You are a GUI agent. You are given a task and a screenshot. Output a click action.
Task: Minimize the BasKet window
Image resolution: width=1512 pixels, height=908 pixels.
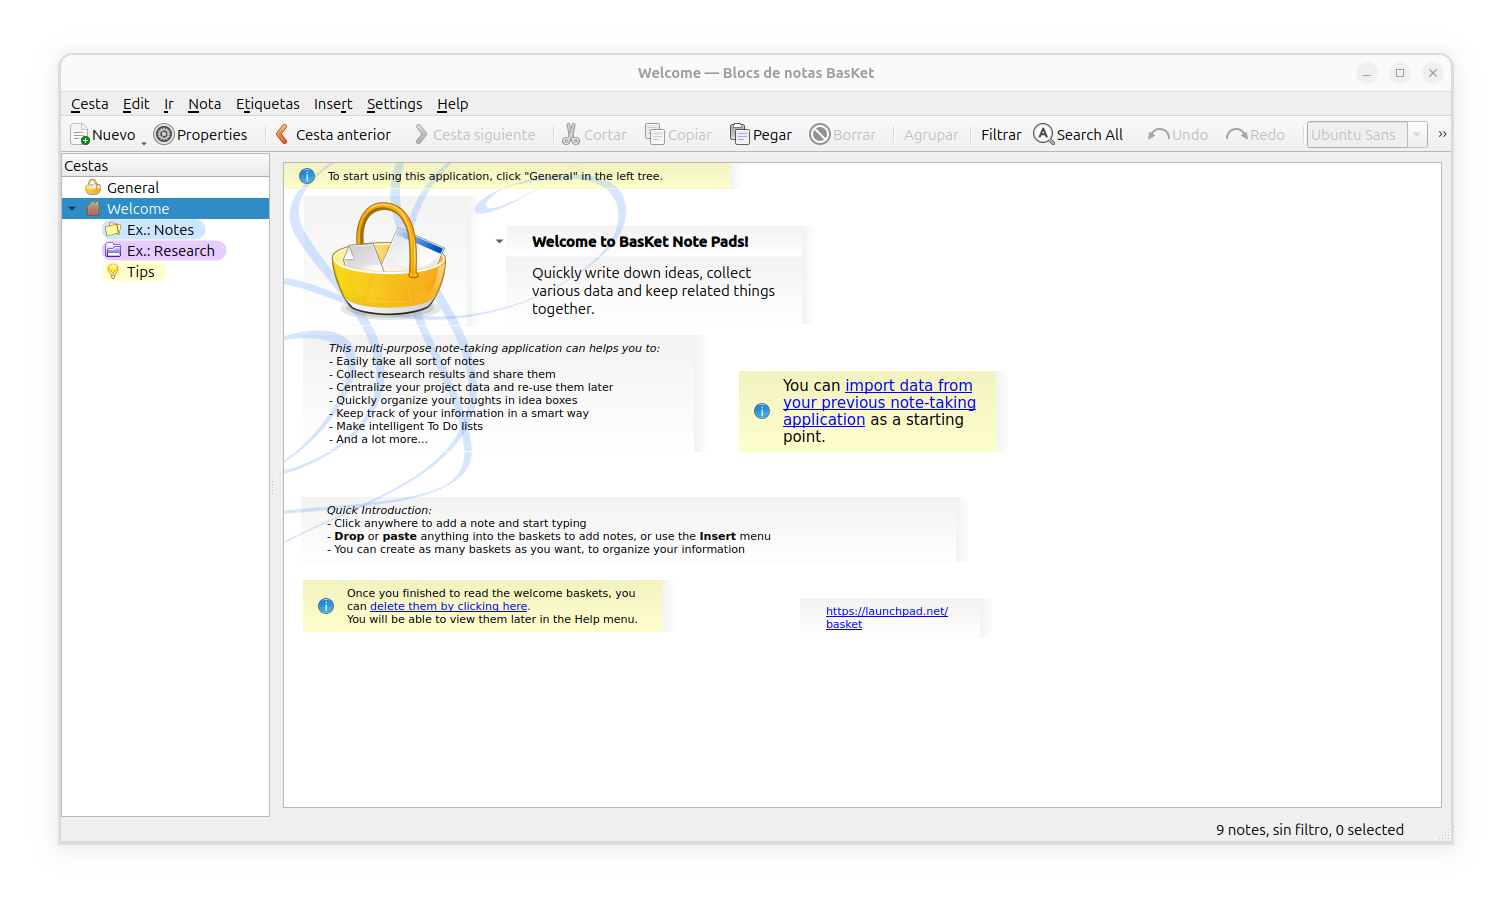point(1367,73)
